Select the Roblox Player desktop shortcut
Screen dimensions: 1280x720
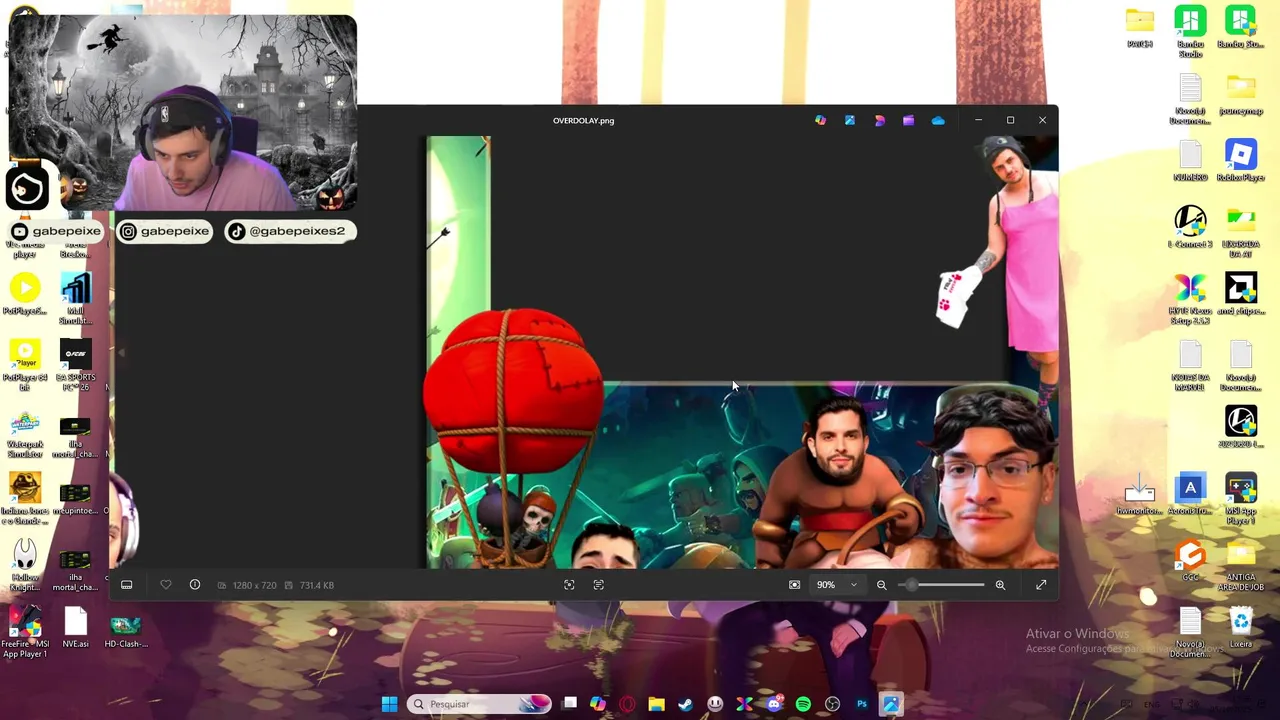point(1241,160)
